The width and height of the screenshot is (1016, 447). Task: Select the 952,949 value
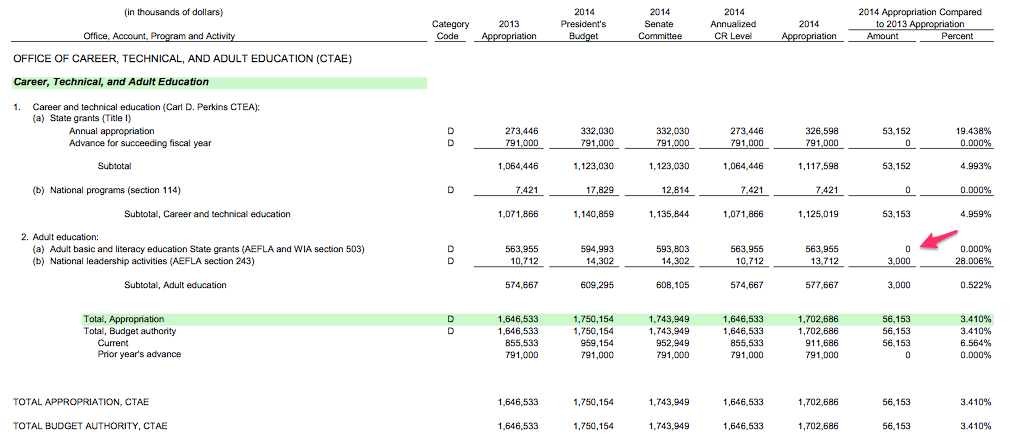coord(672,343)
